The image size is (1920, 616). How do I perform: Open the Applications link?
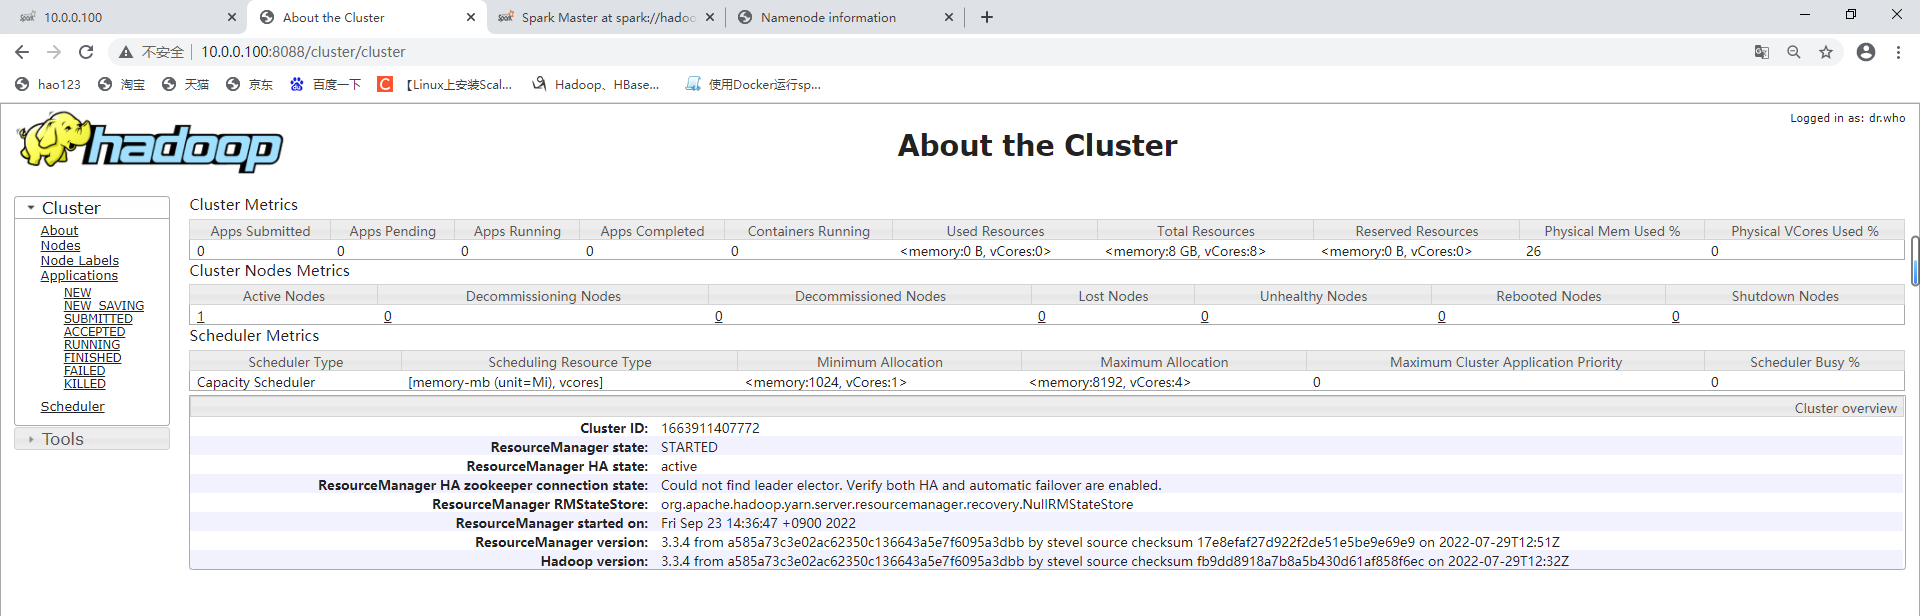click(79, 276)
